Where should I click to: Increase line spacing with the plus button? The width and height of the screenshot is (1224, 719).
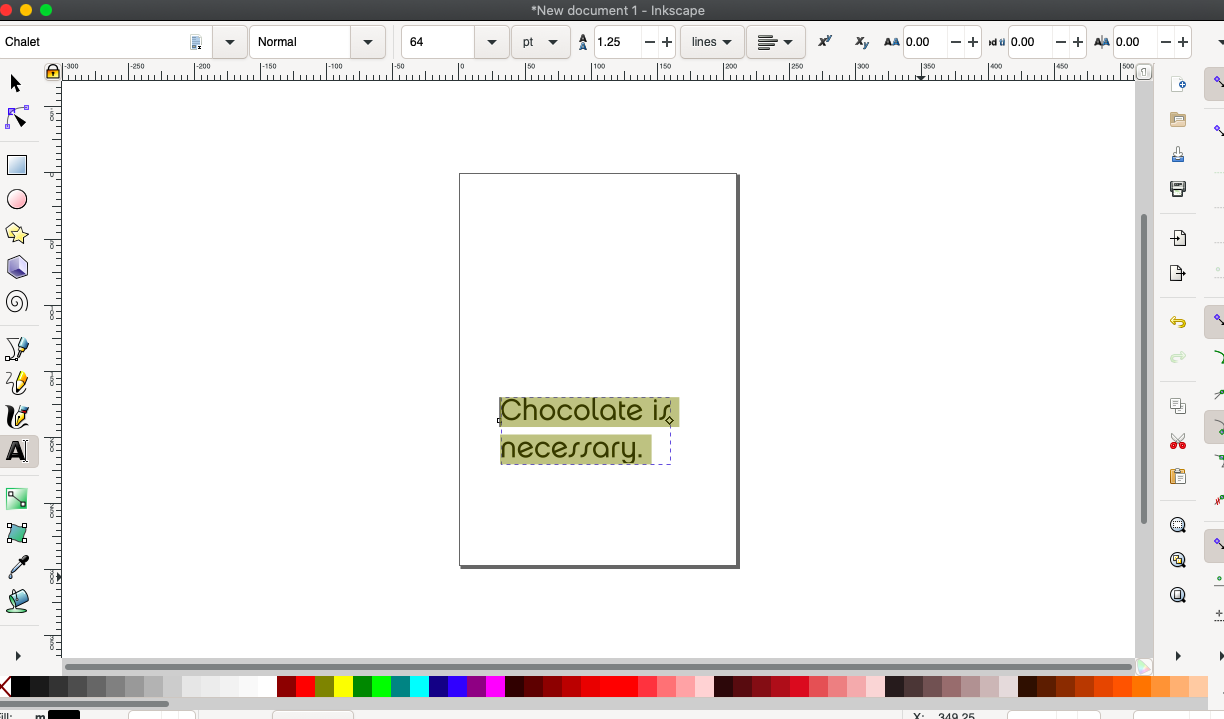[667, 42]
